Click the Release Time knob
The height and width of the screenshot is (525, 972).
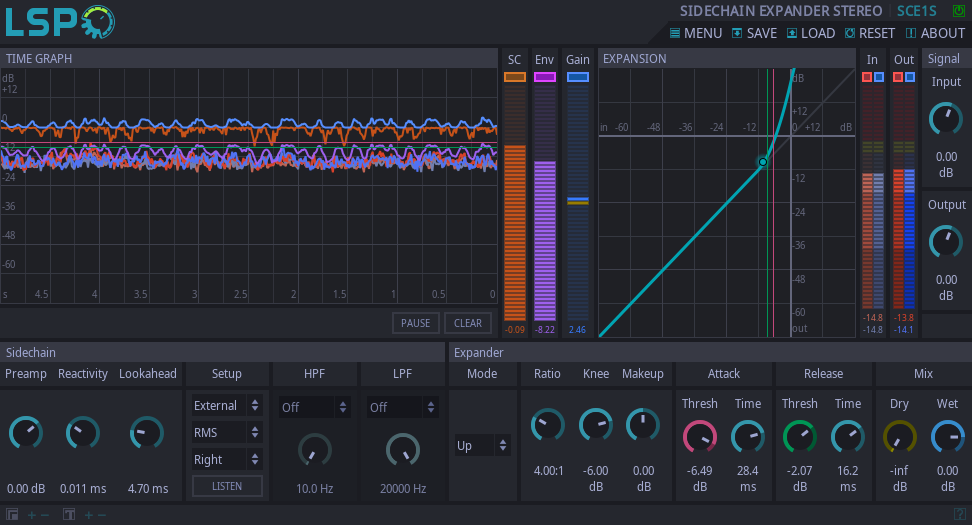tap(847, 437)
